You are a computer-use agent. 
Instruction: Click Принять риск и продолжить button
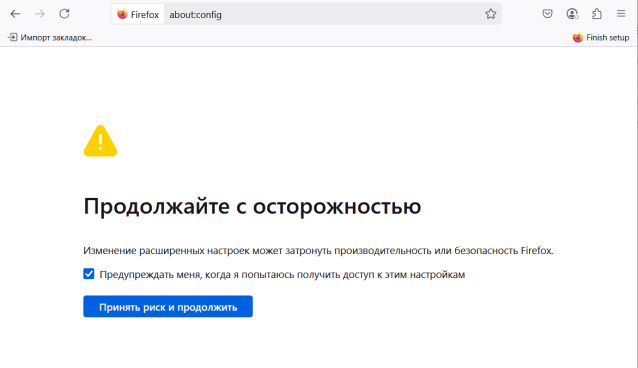[168, 307]
